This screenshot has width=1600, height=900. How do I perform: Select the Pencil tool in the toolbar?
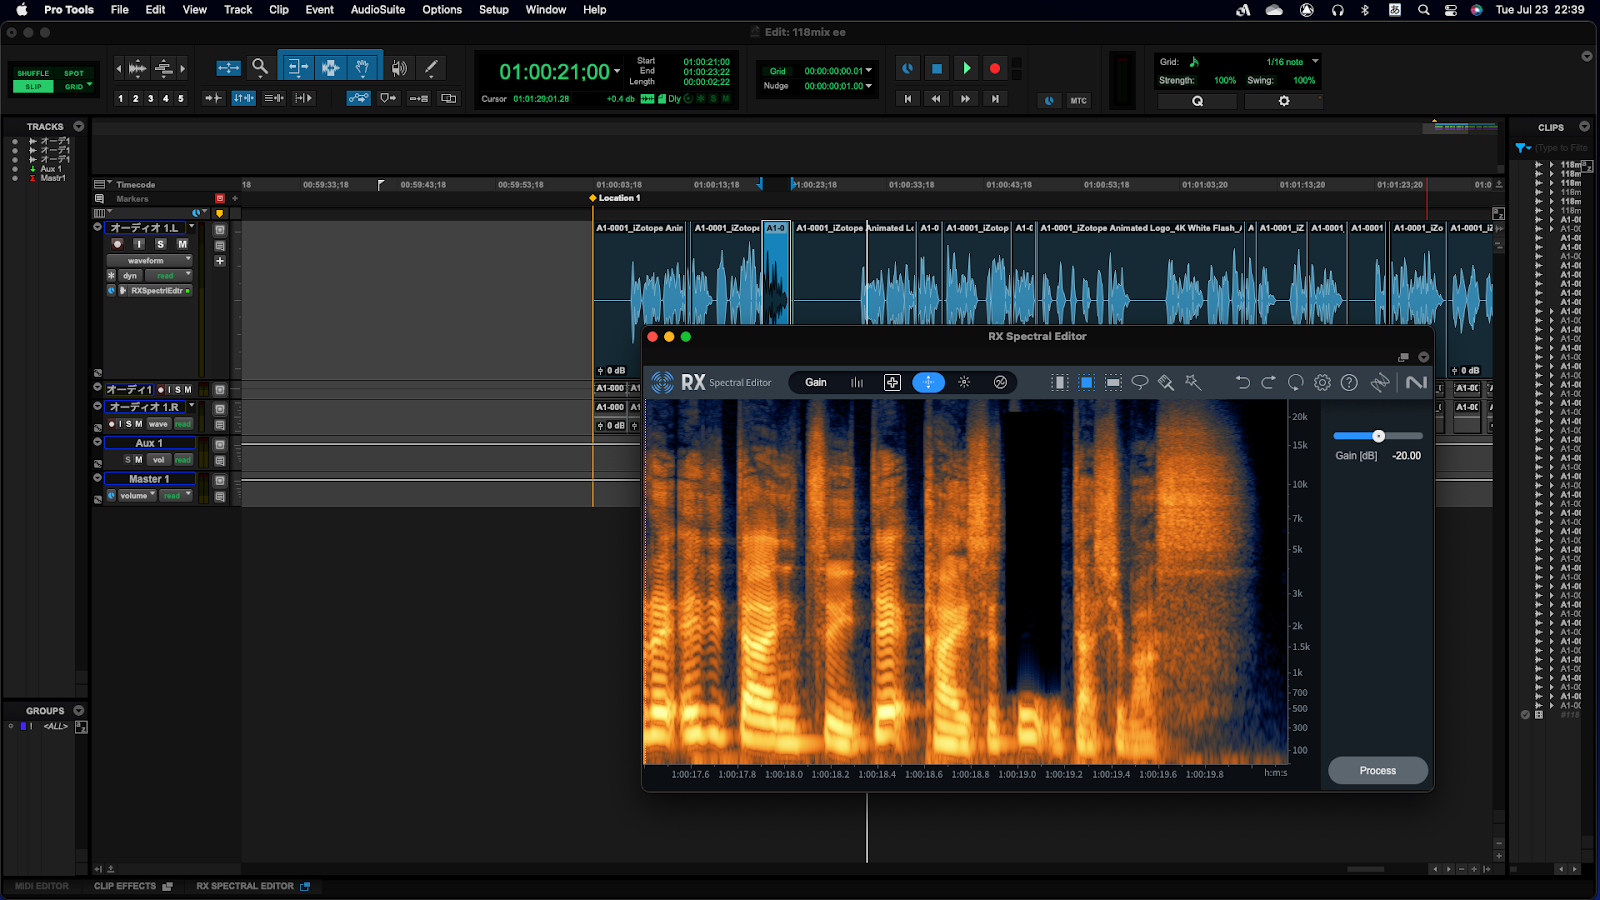[431, 68]
